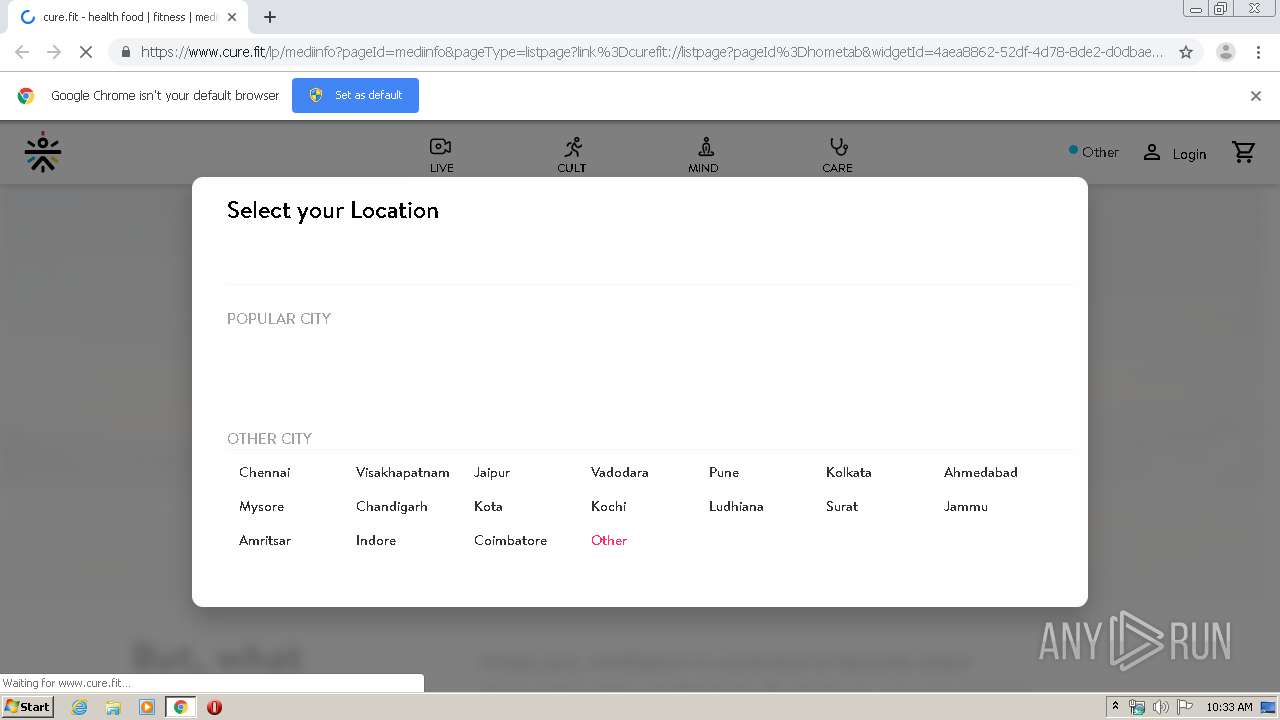
Task: Choose Vadodara as location
Action: tap(619, 472)
